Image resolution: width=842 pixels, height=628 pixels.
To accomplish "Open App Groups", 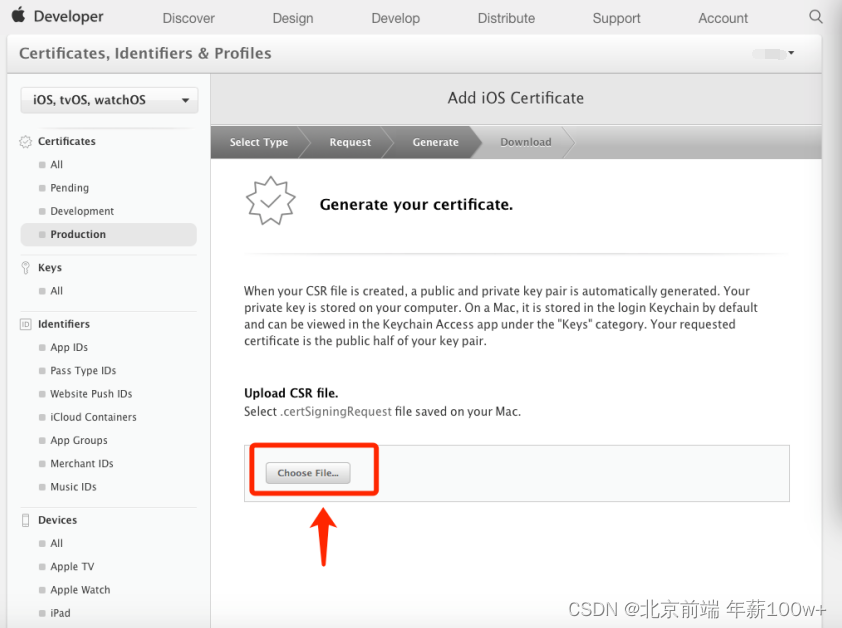I will [x=78, y=441].
